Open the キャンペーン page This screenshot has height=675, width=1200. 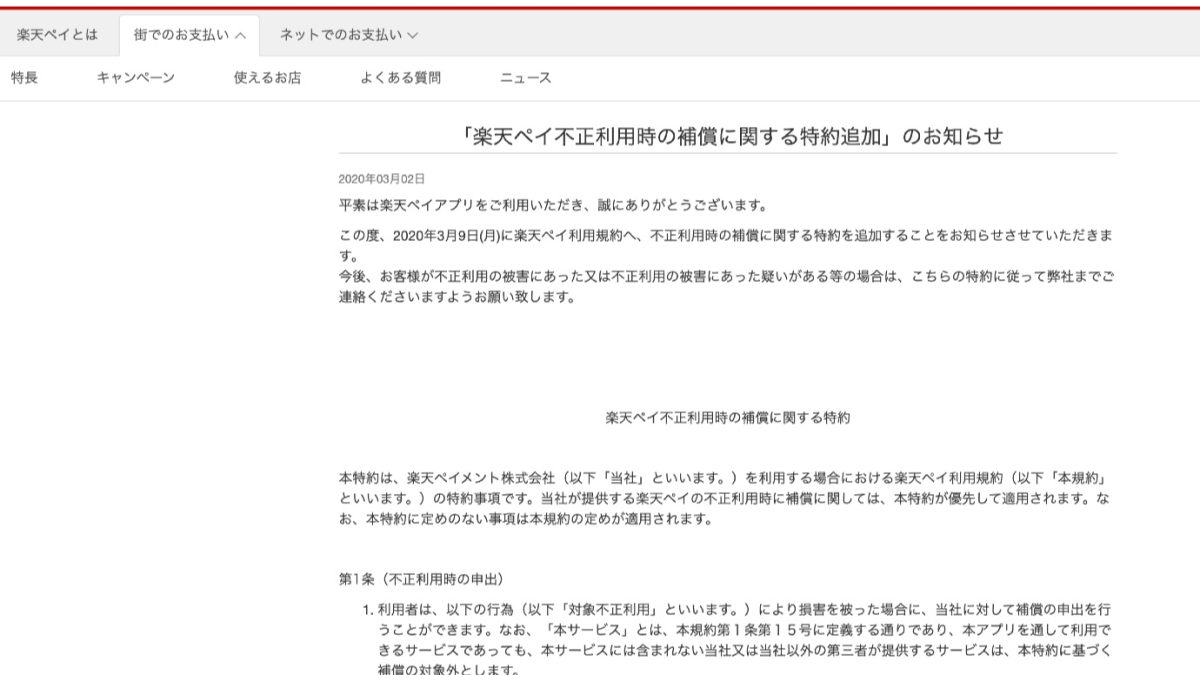pyautogui.click(x=136, y=77)
